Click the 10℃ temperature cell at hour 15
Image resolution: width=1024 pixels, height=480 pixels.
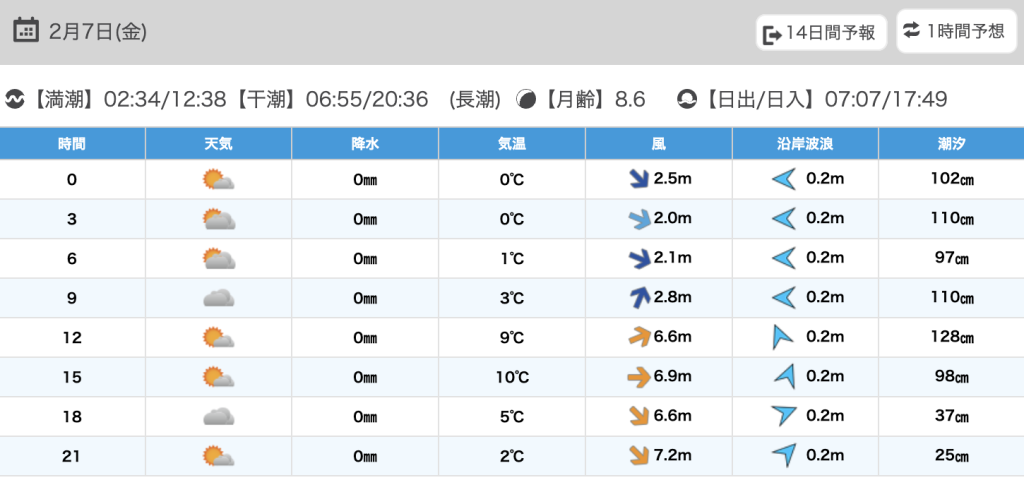(x=511, y=377)
